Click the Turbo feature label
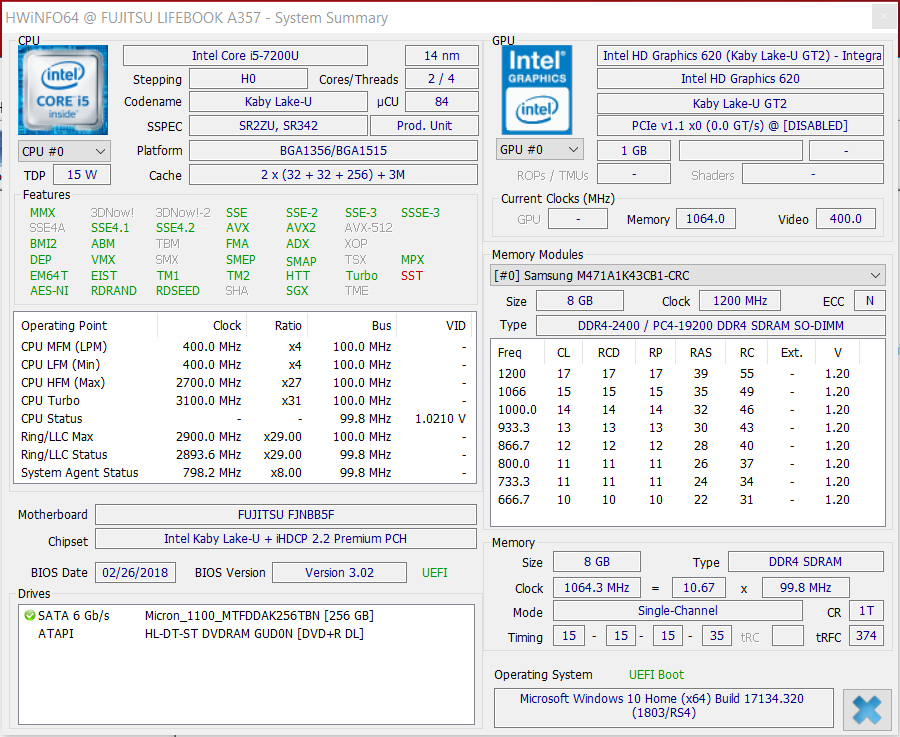This screenshot has width=900, height=737. tap(362, 276)
